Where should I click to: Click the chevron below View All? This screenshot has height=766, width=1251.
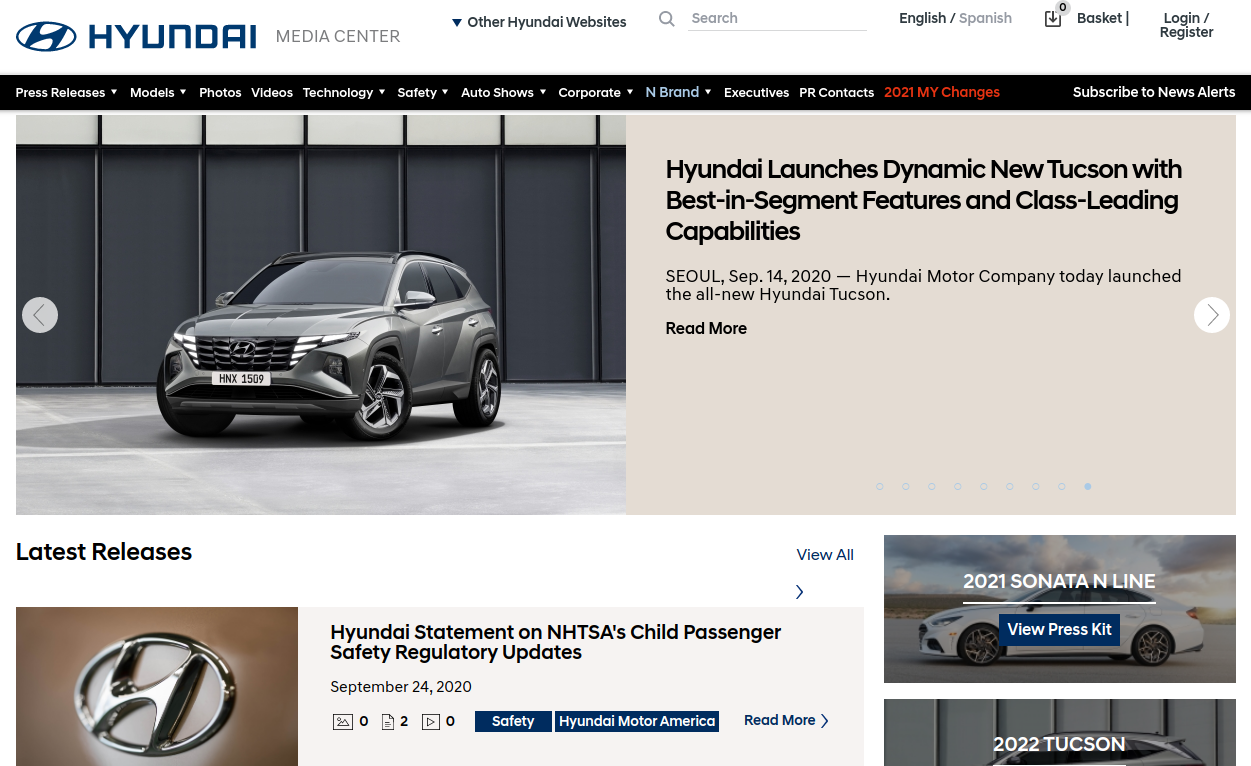click(x=799, y=592)
